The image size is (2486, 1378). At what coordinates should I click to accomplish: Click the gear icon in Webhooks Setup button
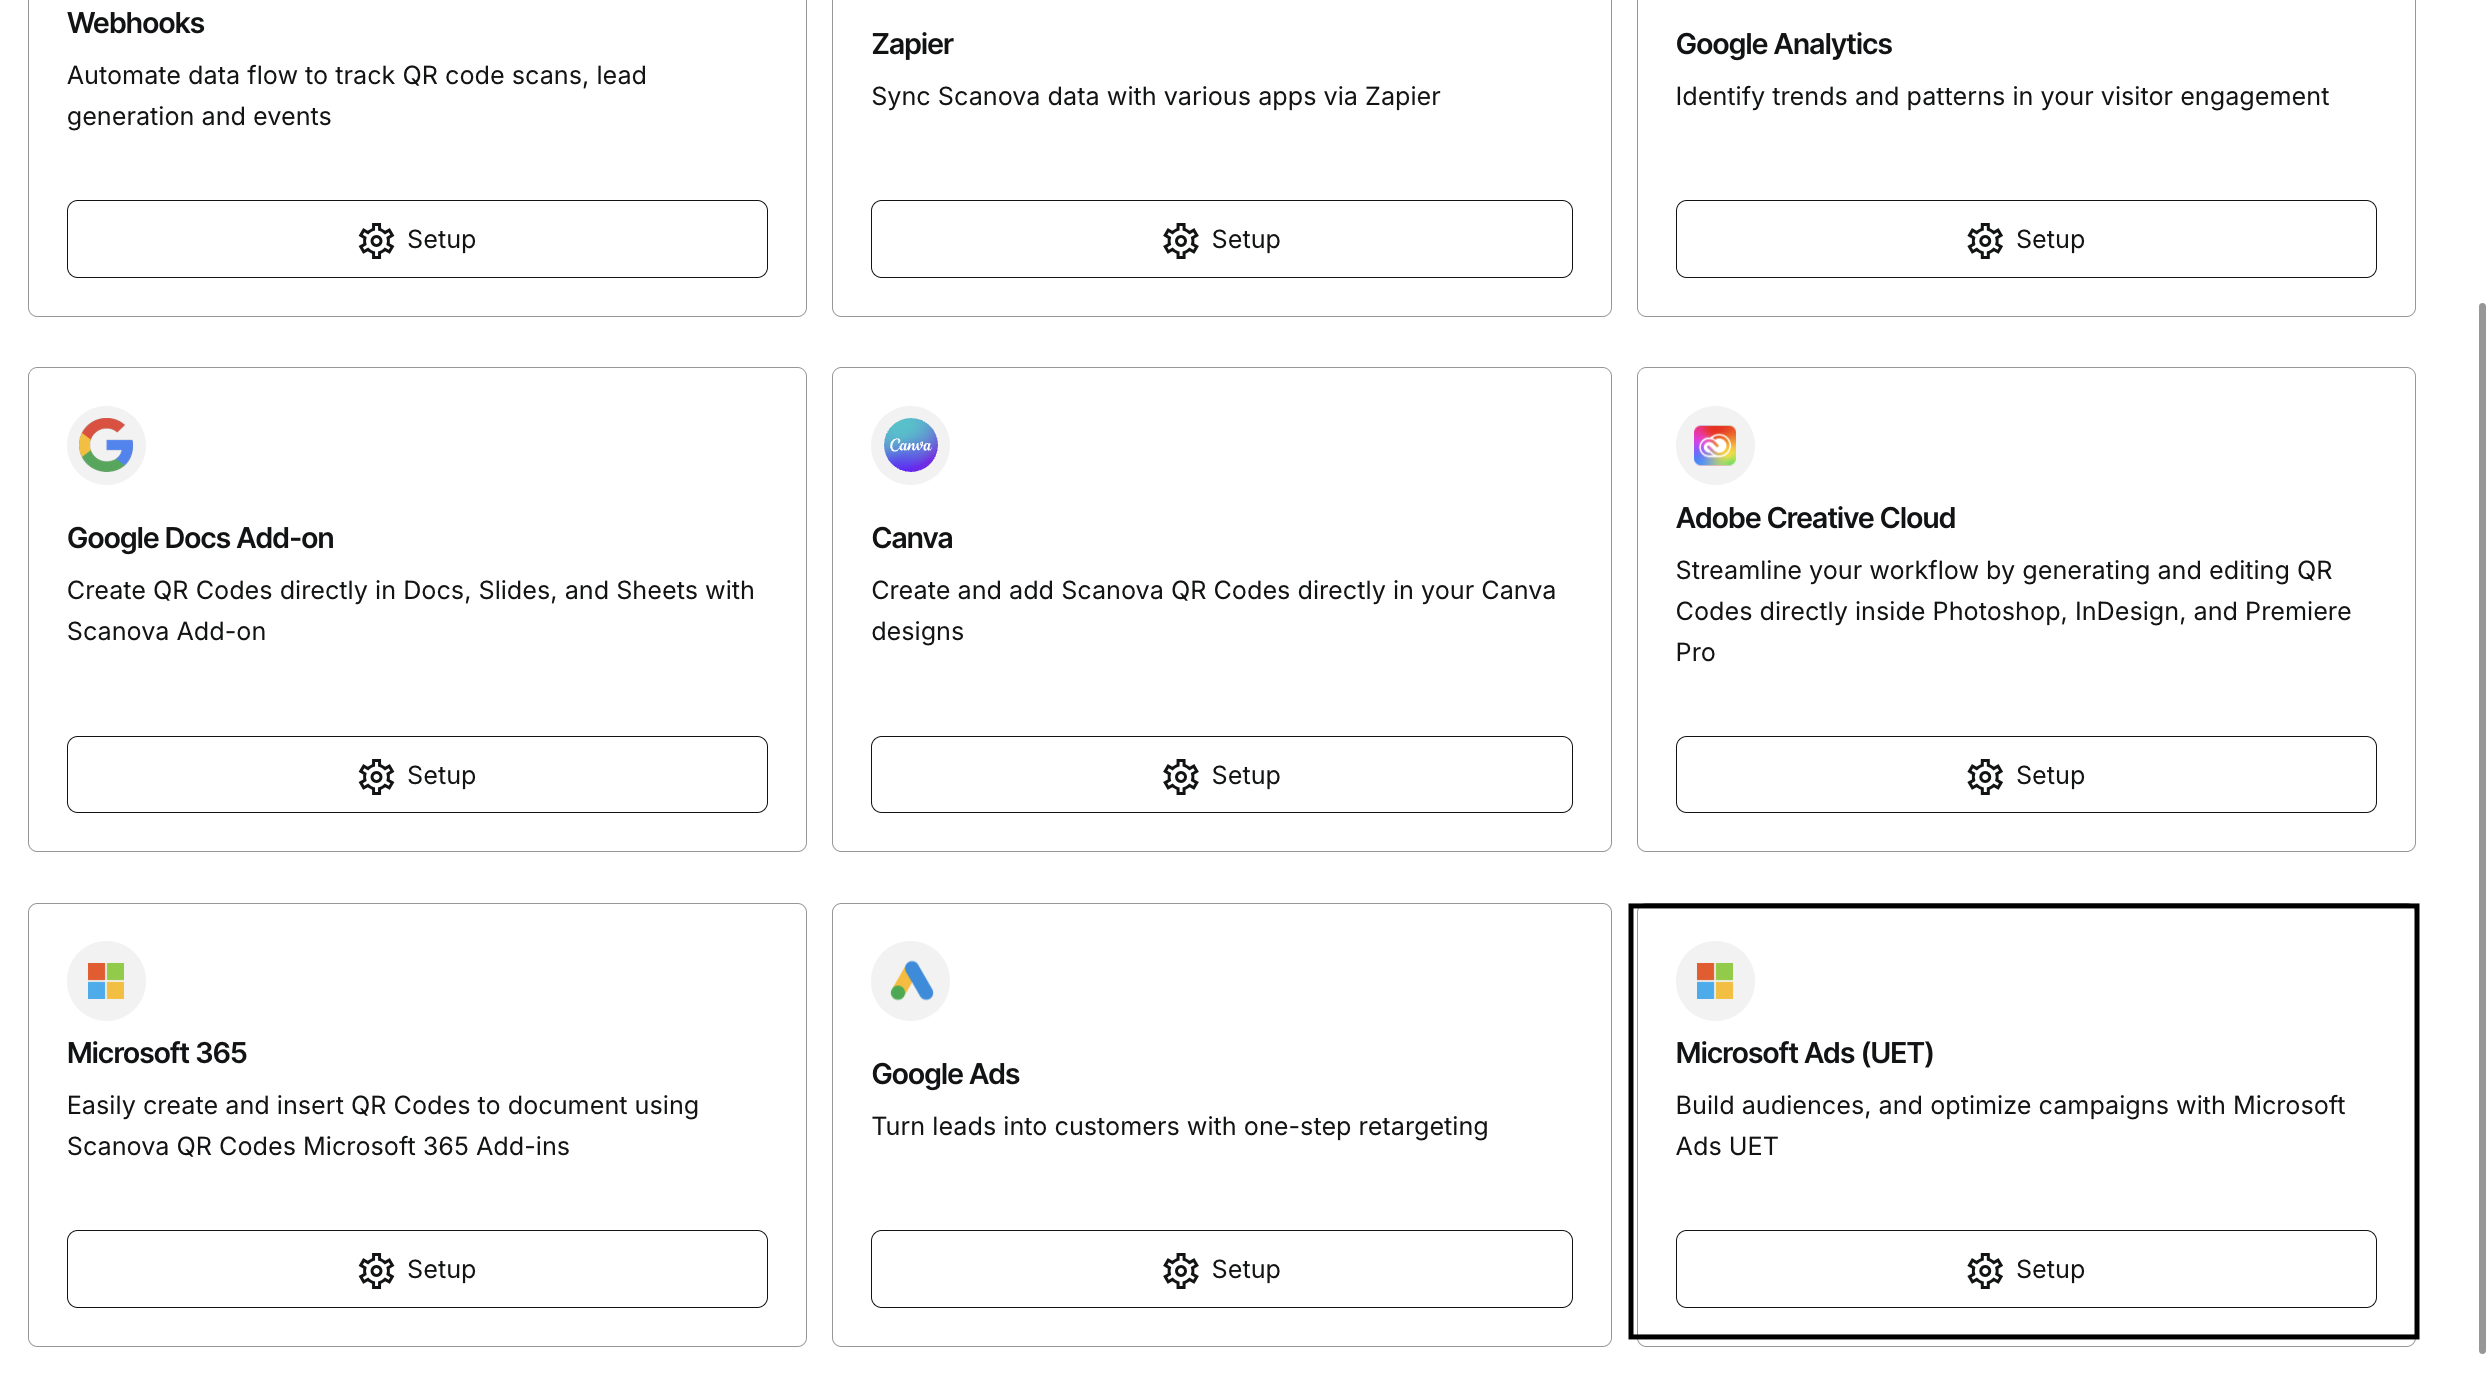376,240
